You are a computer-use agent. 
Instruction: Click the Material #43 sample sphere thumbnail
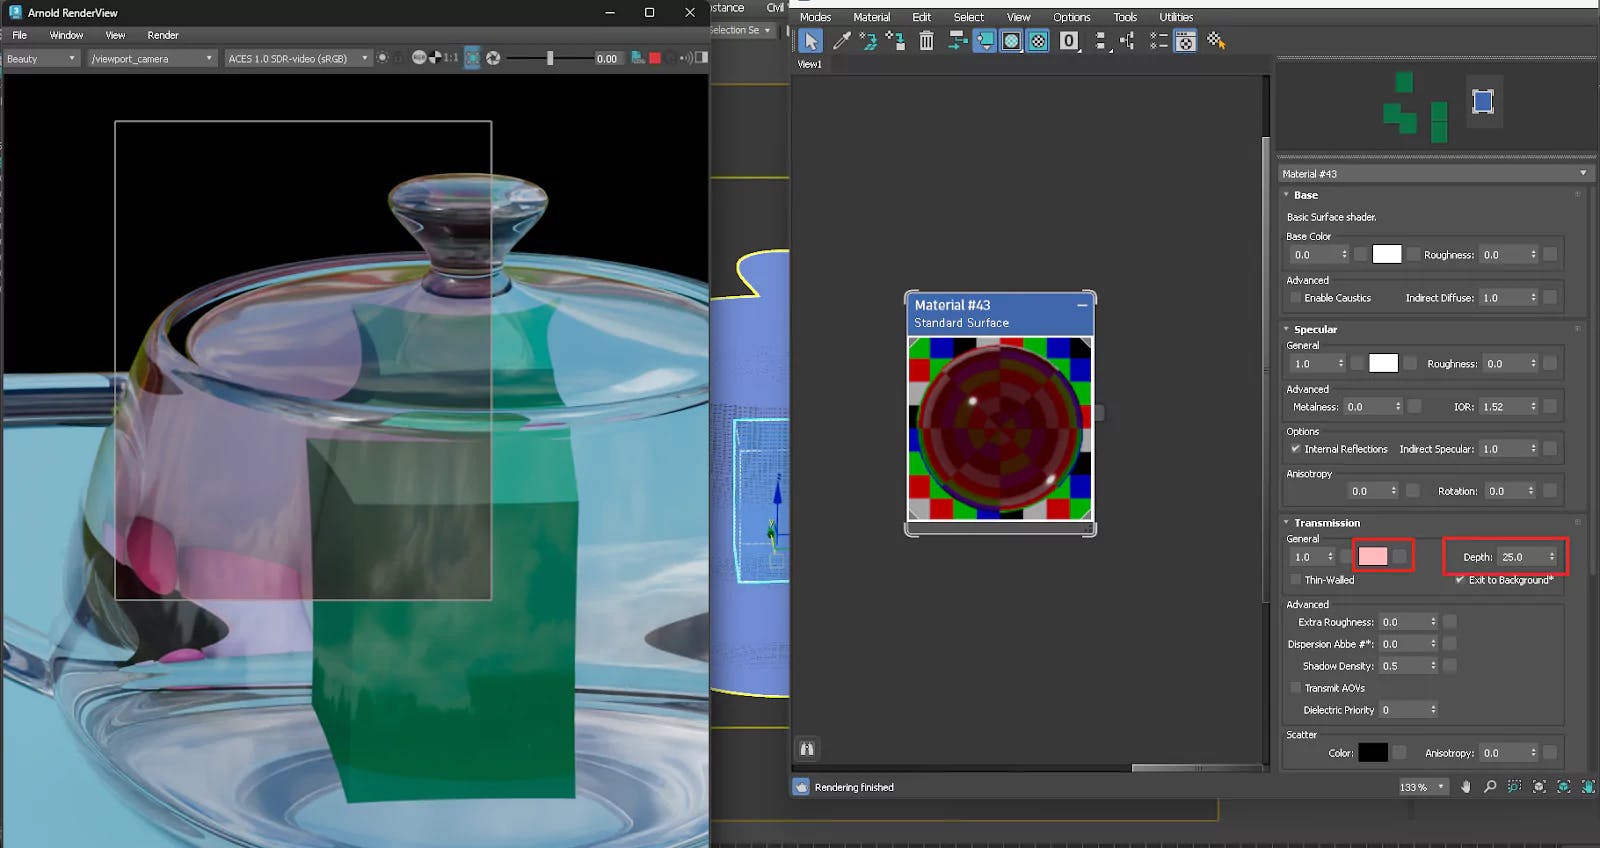pyautogui.click(x=1000, y=428)
